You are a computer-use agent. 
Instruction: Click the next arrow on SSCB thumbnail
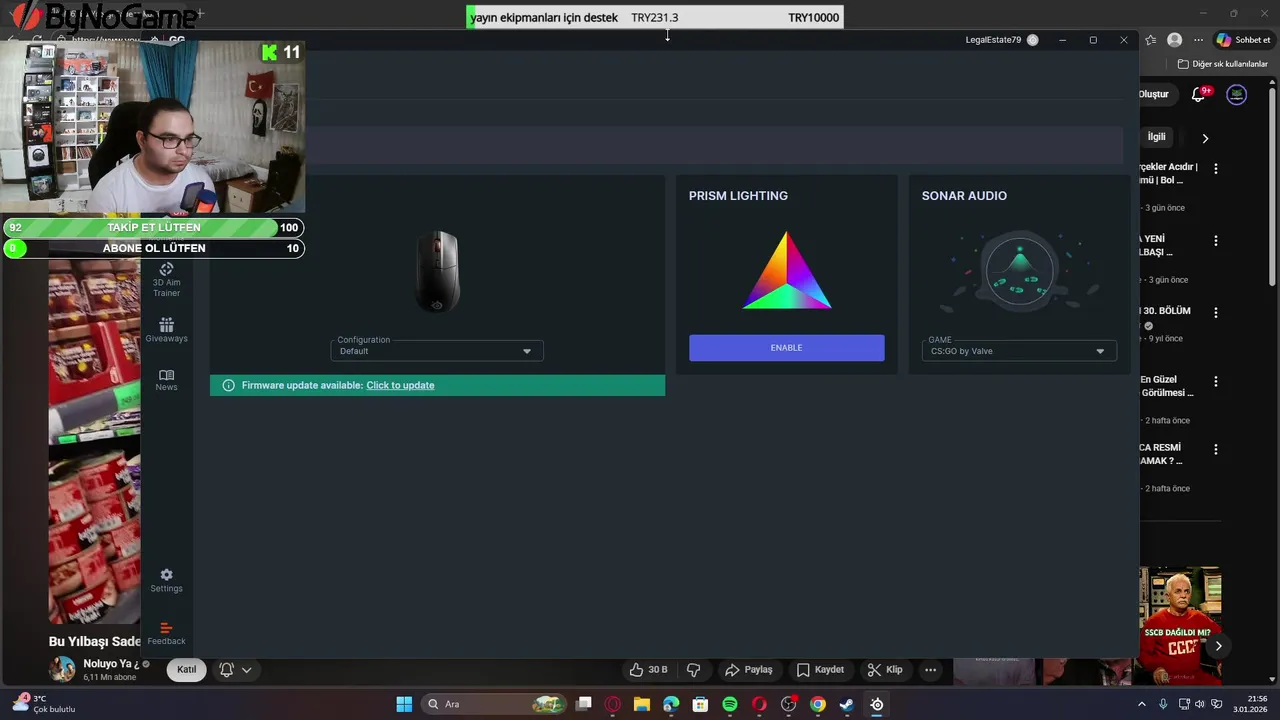1218,646
